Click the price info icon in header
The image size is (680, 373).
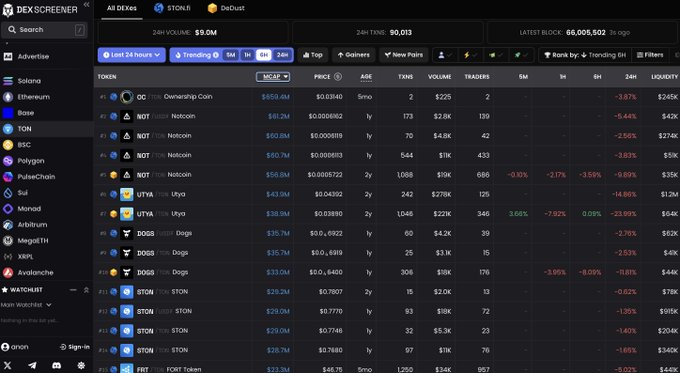click(338, 77)
